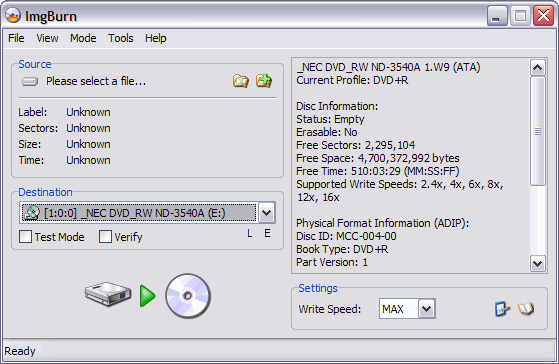Click the 'Disc ID: MCC-004-00' line
Screen dimensions: 559x364
(x=346, y=236)
